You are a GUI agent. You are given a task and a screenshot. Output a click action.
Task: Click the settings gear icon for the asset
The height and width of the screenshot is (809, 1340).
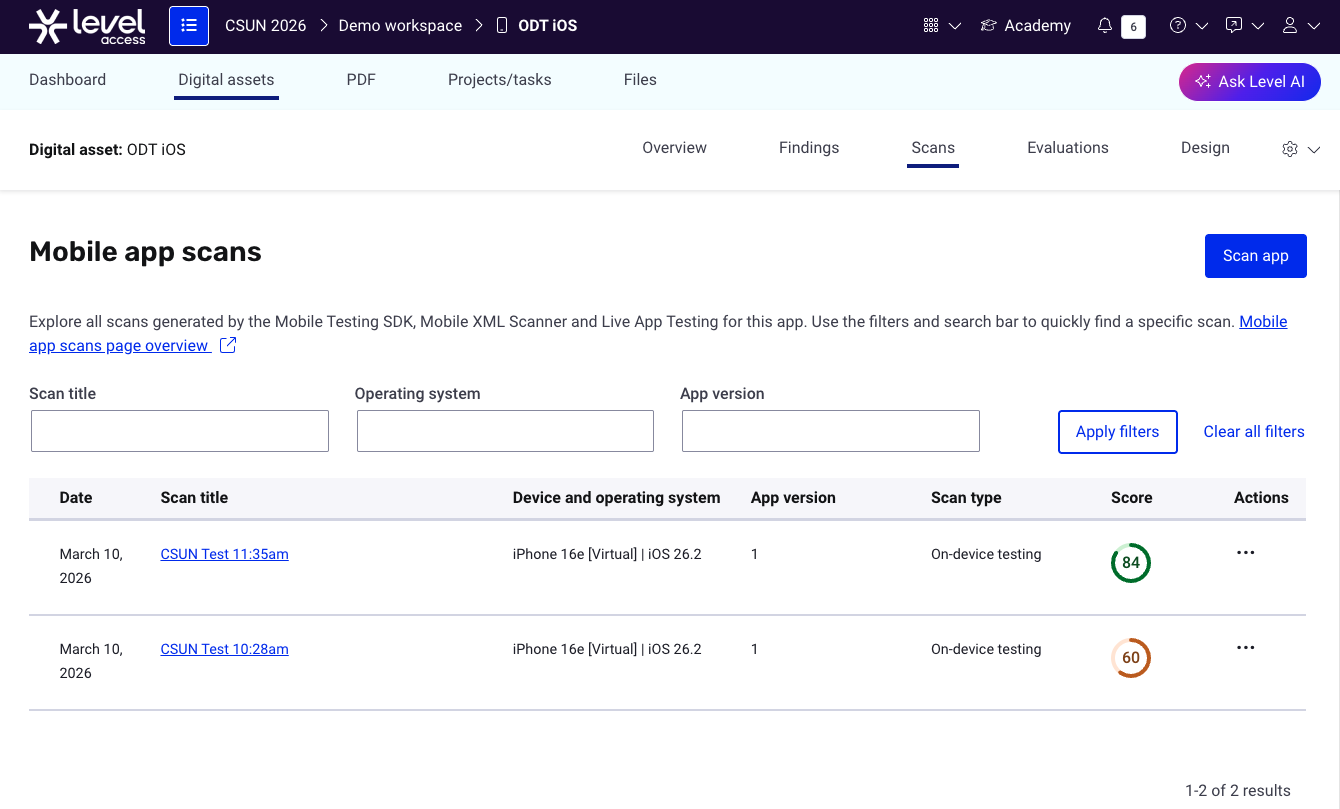tap(1290, 149)
